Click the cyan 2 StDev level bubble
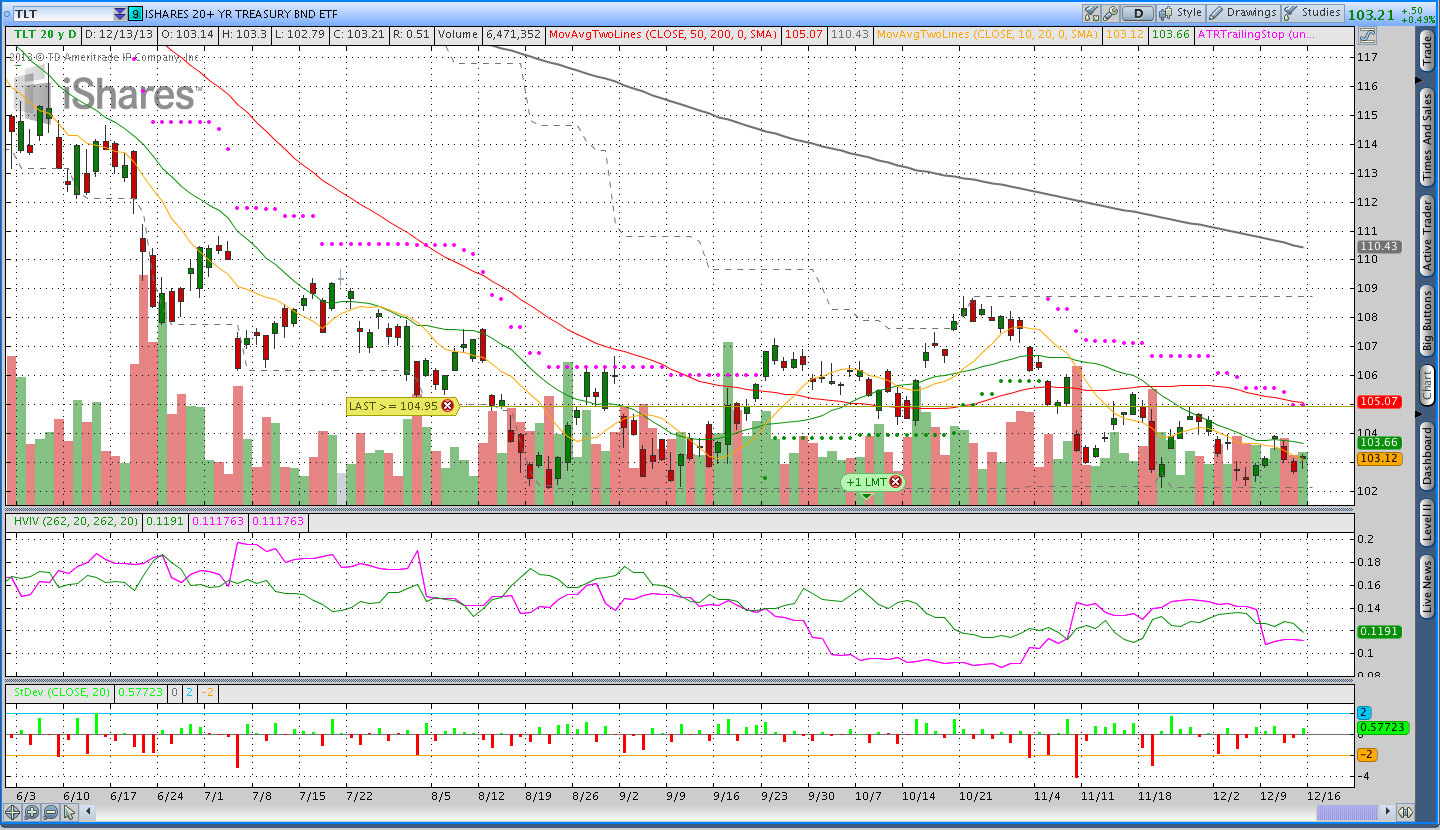Viewport: 1440px width, 830px height. click(x=1365, y=713)
